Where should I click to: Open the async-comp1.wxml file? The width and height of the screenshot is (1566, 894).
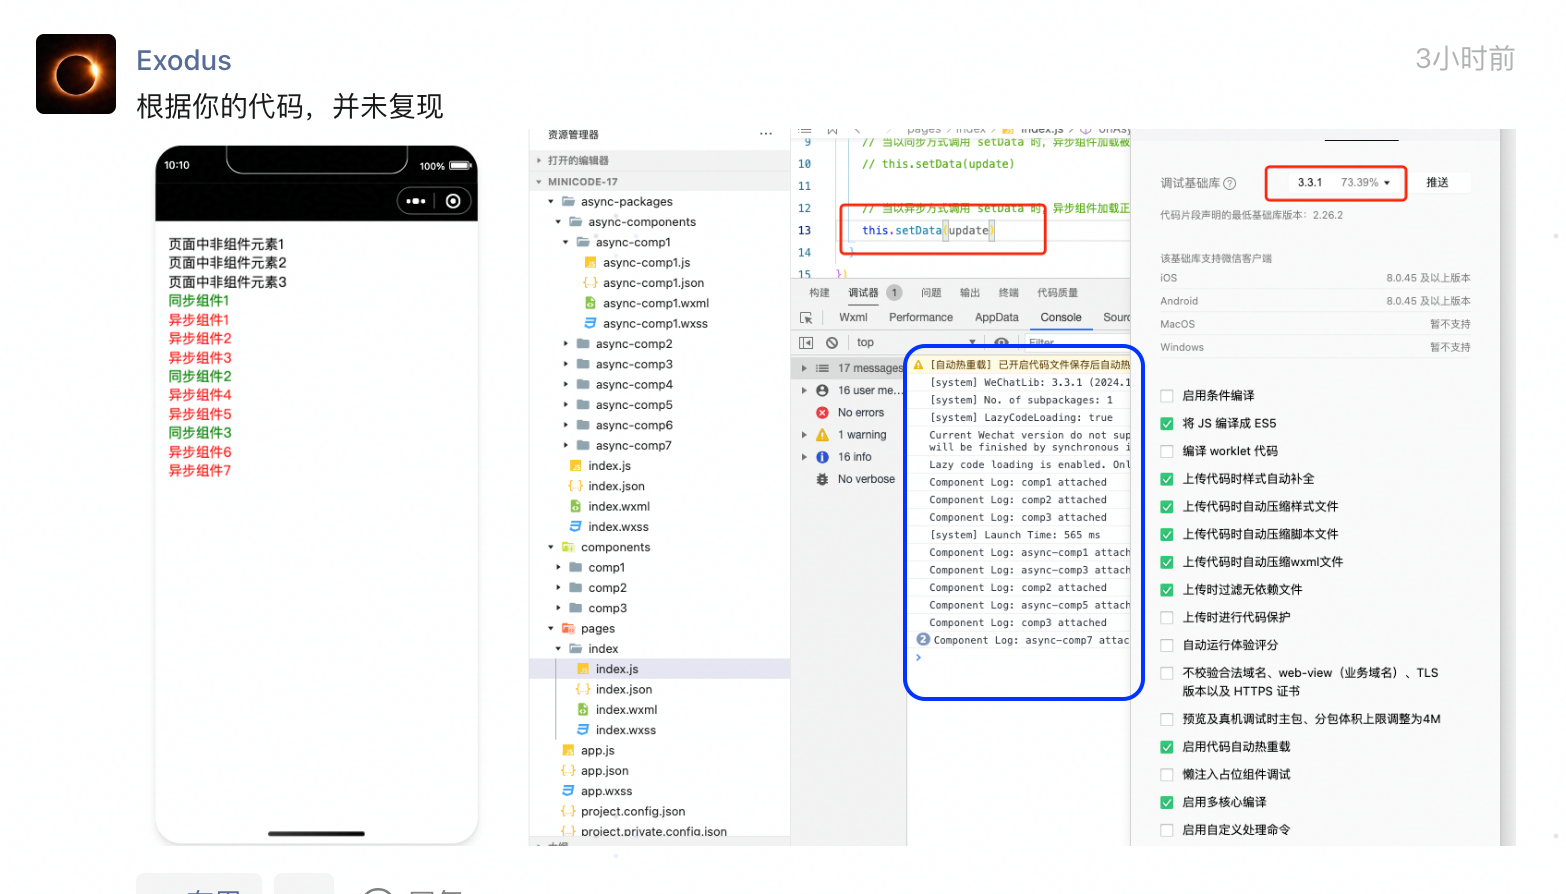tap(656, 303)
